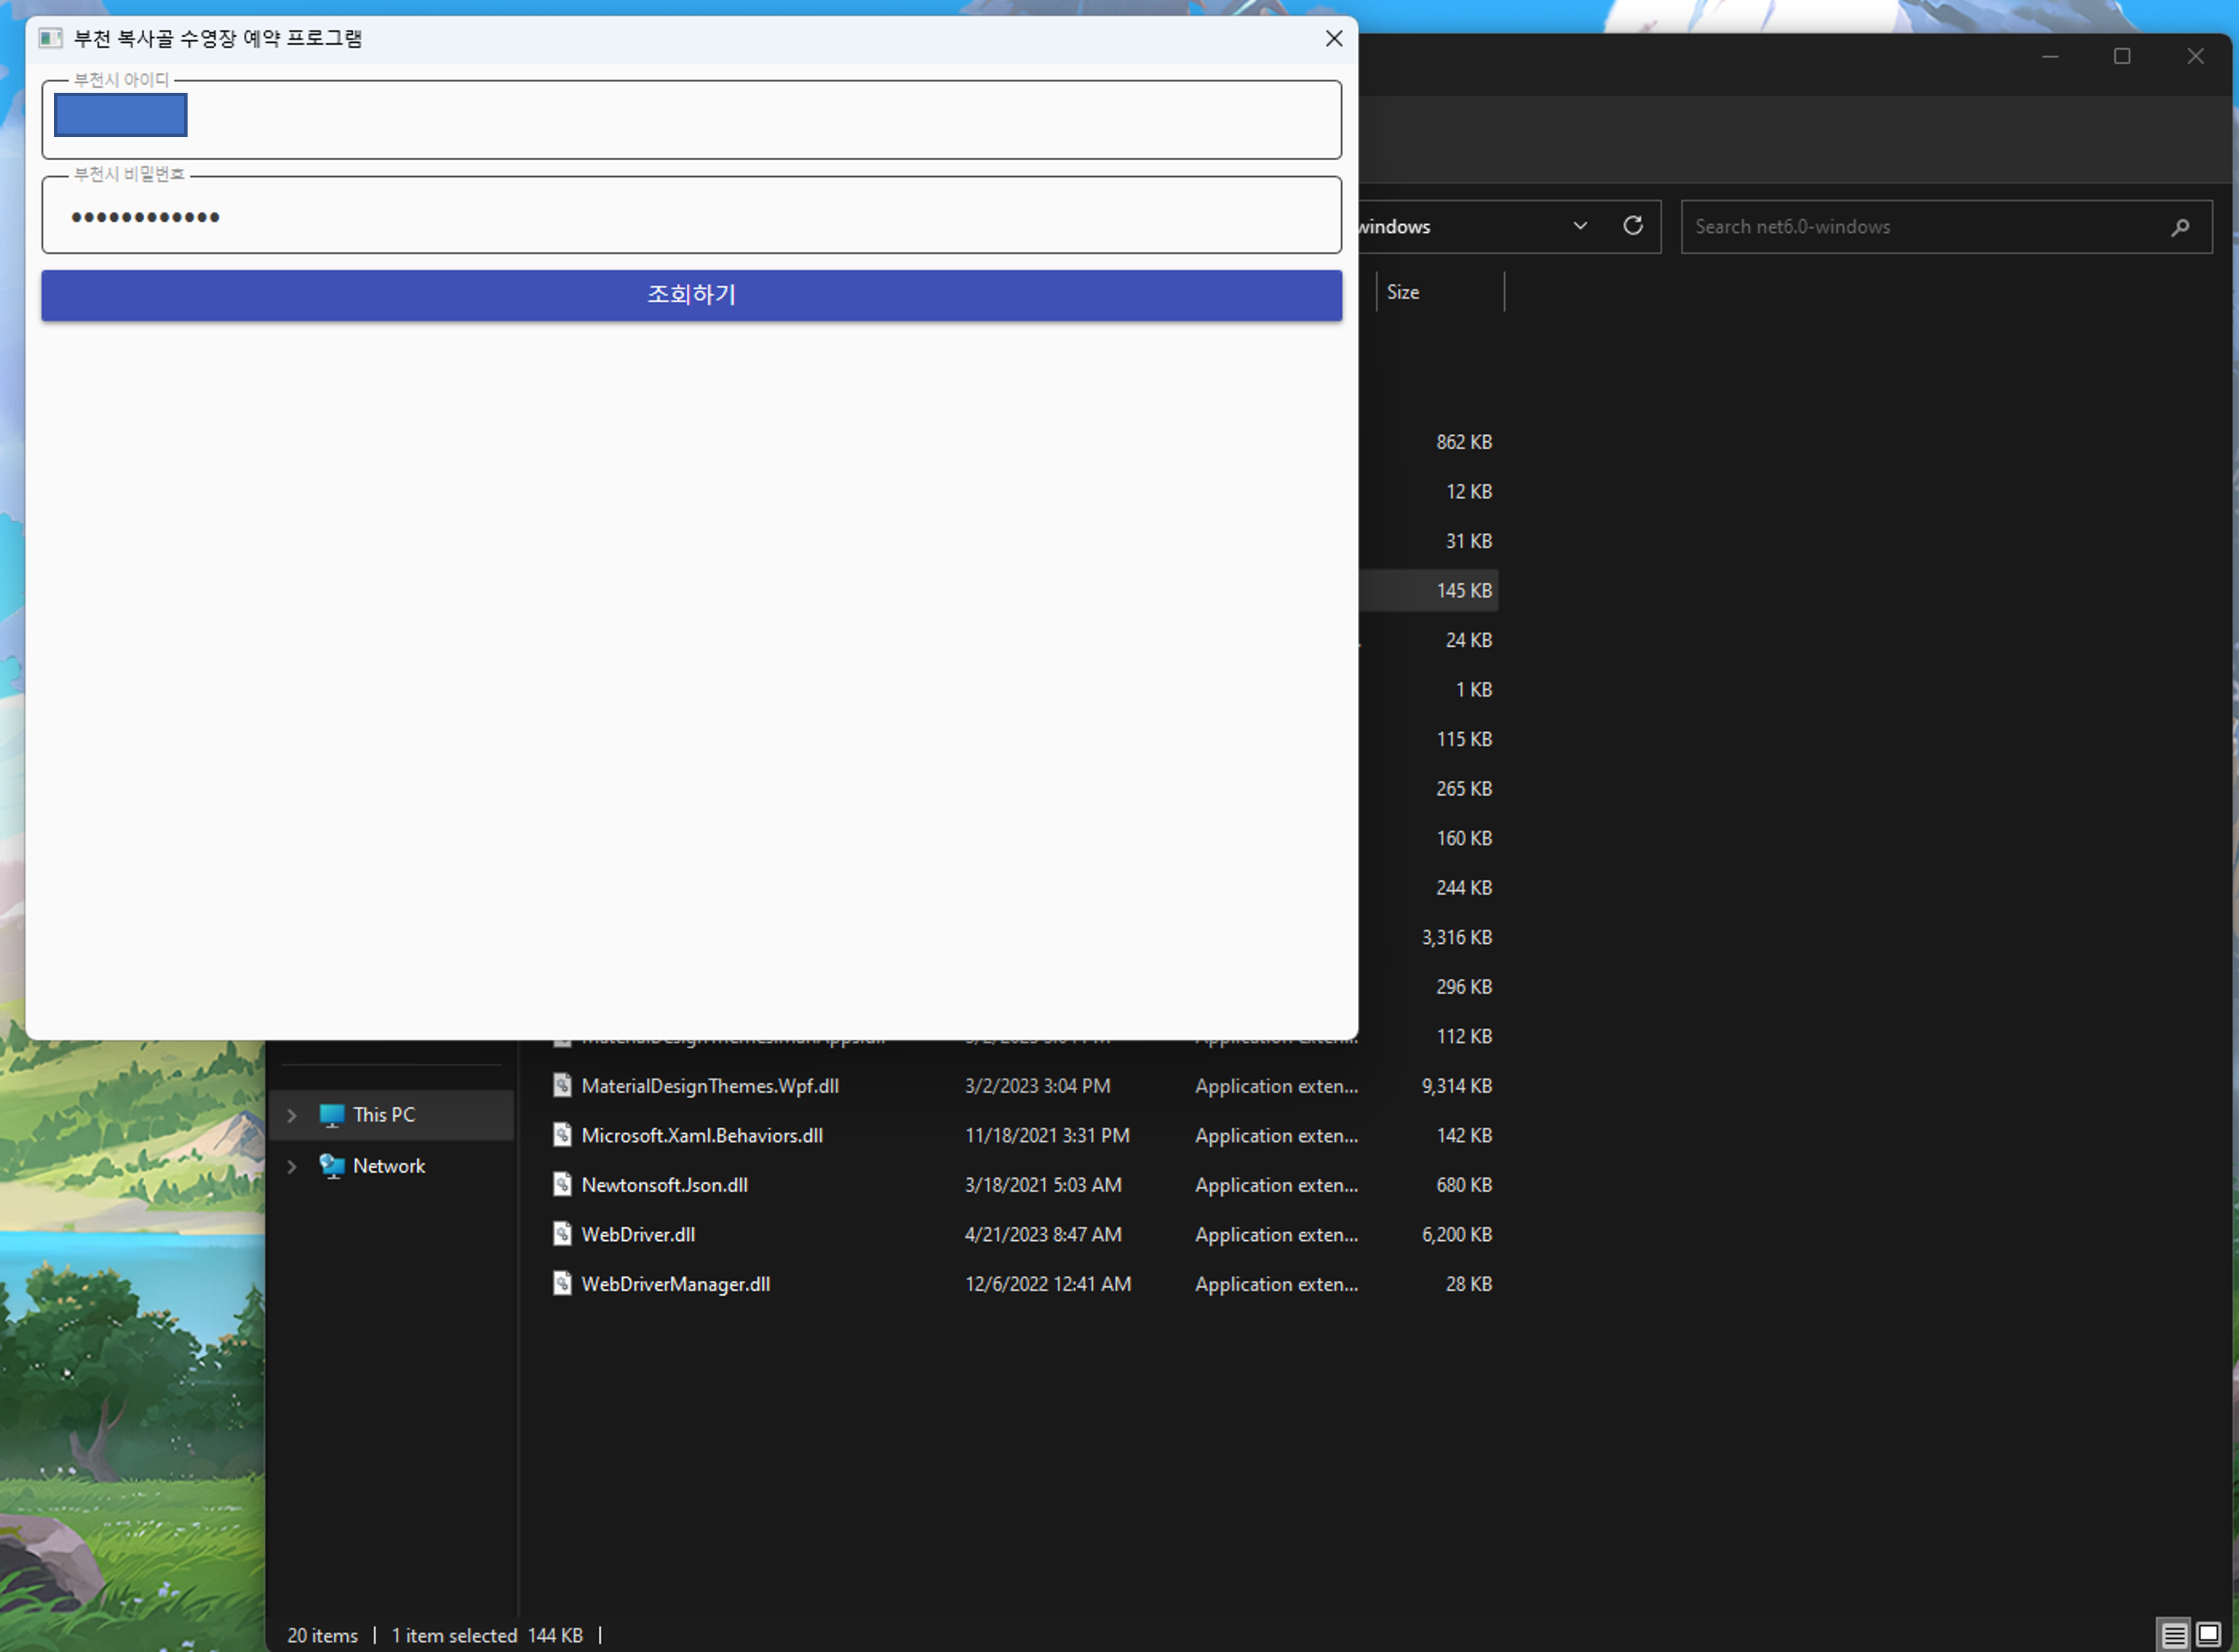The height and width of the screenshot is (1652, 2239).
Task: Click the app icon in the reservation program title bar
Action: [x=50, y=38]
